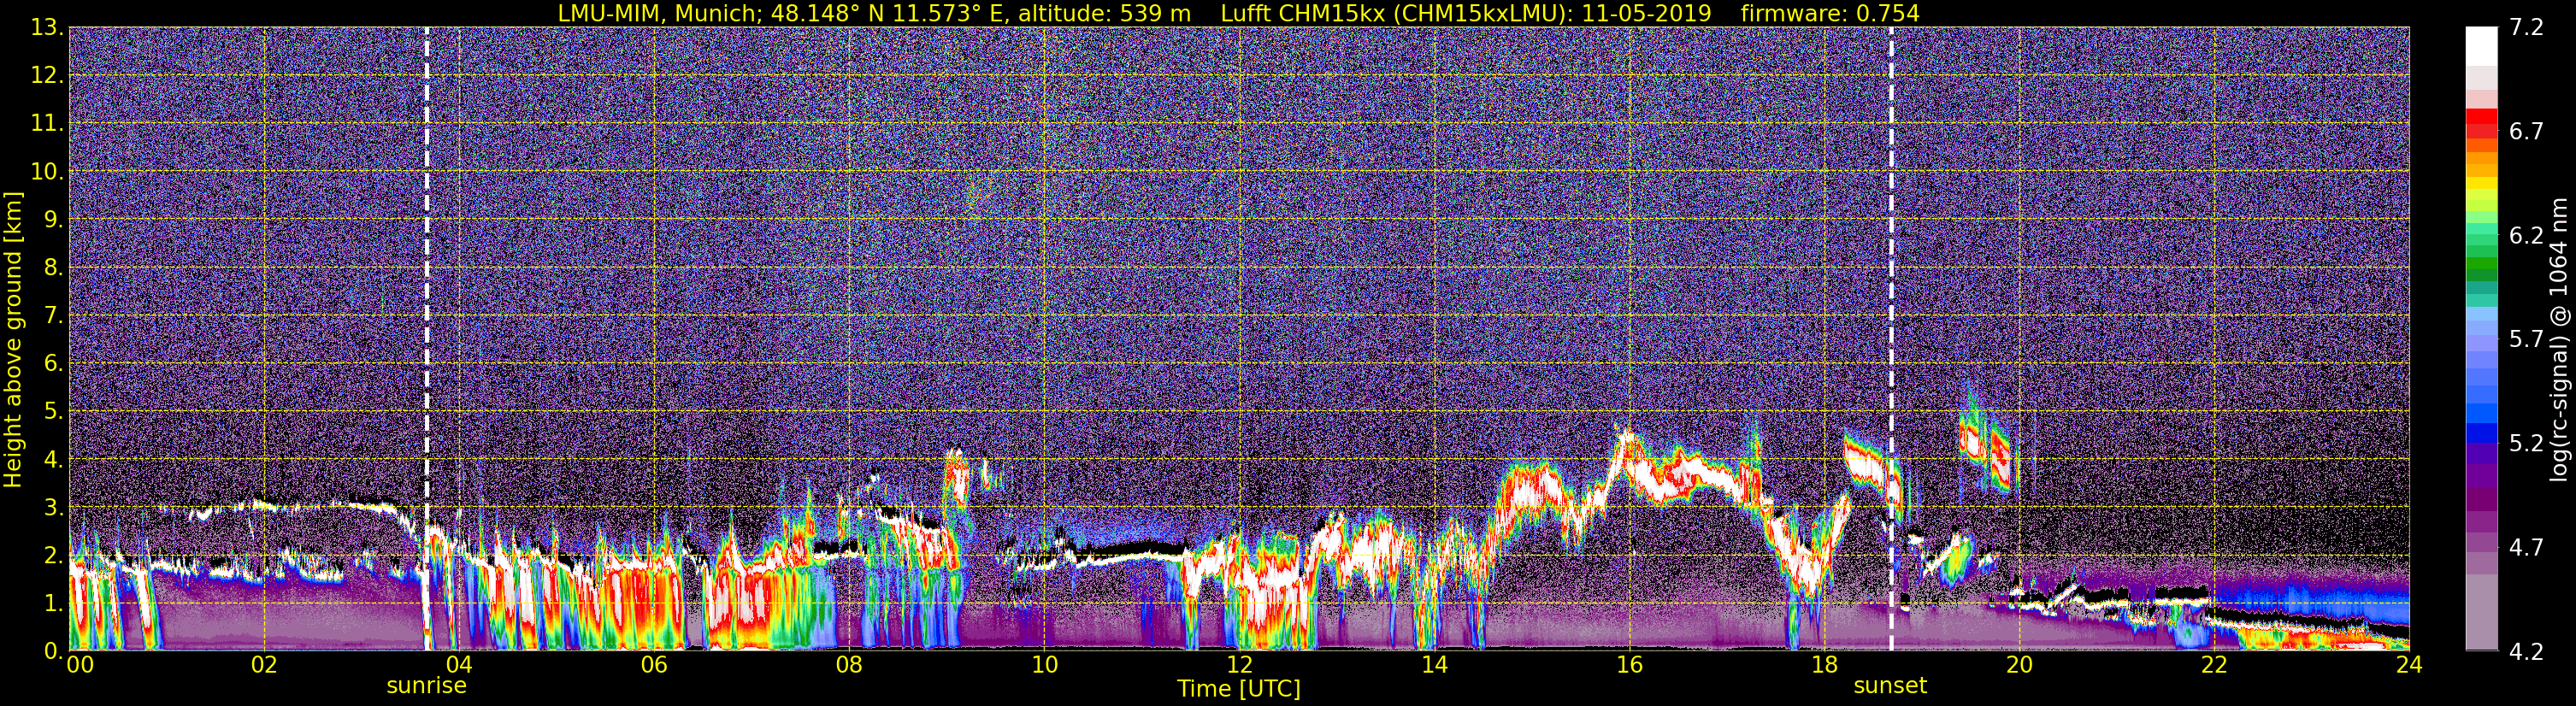
Task: Click the x-axis tick label '02'
Action: (x=264, y=666)
